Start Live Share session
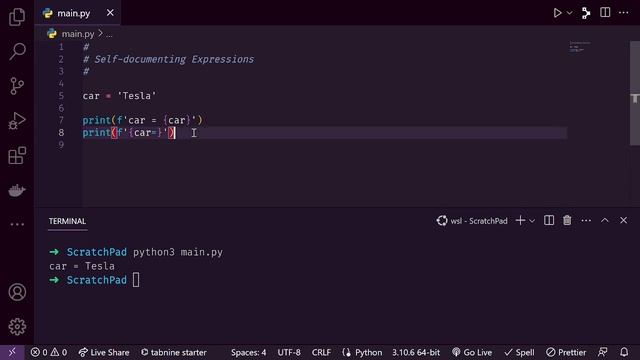This screenshot has width=640, height=360. [104, 352]
